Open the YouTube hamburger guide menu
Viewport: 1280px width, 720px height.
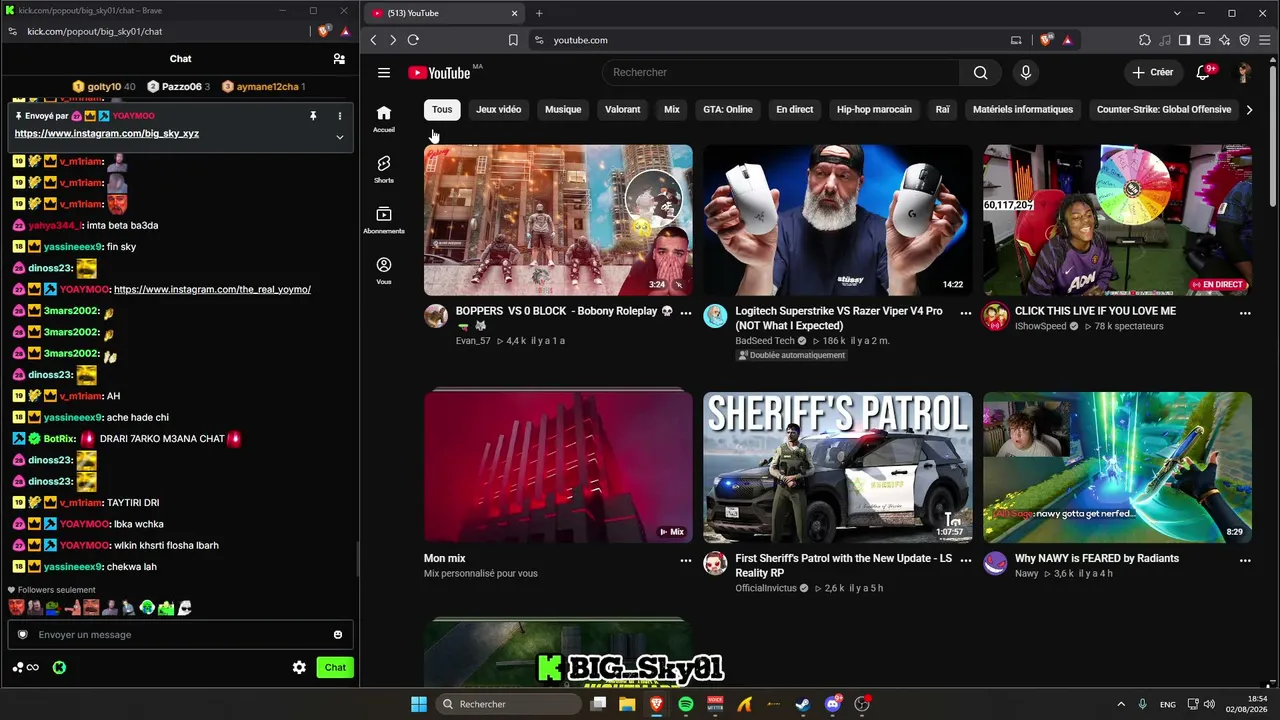[x=384, y=72]
